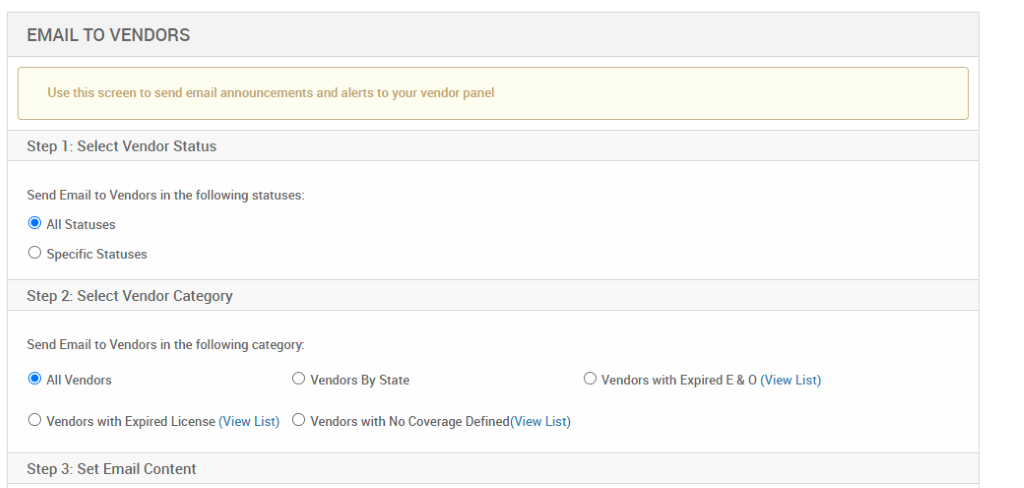1024x488 pixels.
Task: Select Vendors with Expired License option
Action: coord(35,420)
